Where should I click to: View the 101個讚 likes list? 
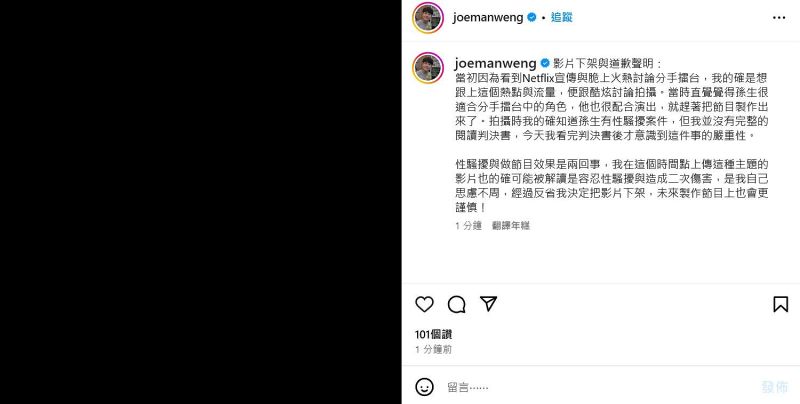(x=433, y=335)
